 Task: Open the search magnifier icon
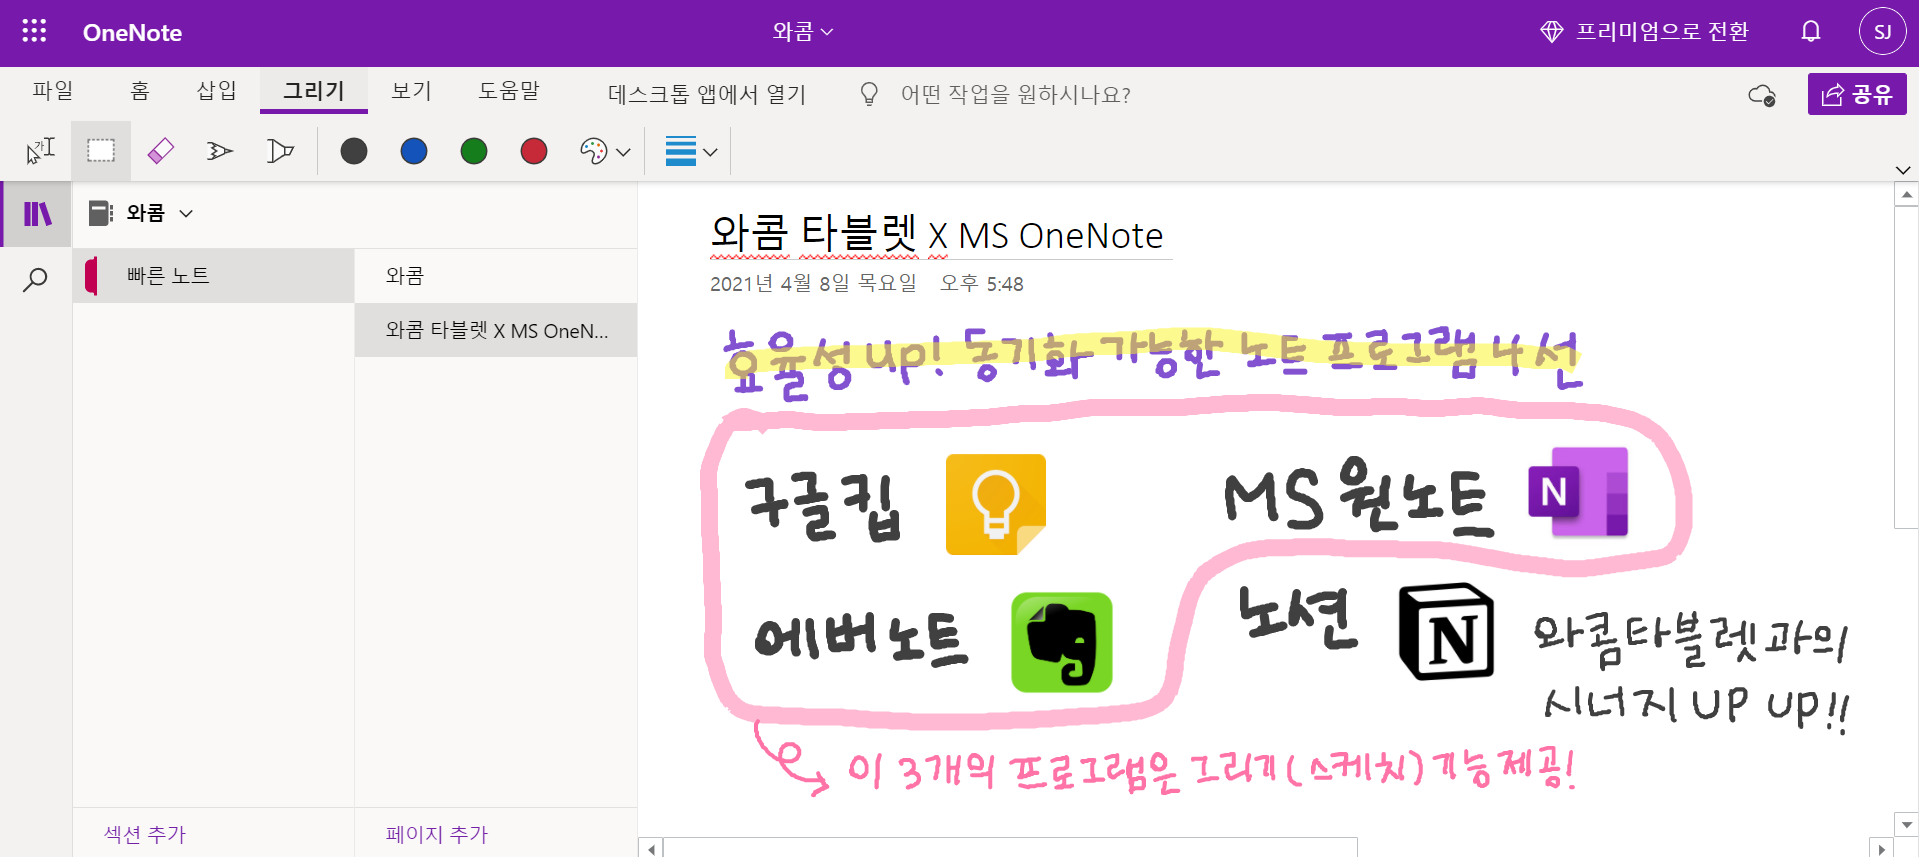pos(35,279)
